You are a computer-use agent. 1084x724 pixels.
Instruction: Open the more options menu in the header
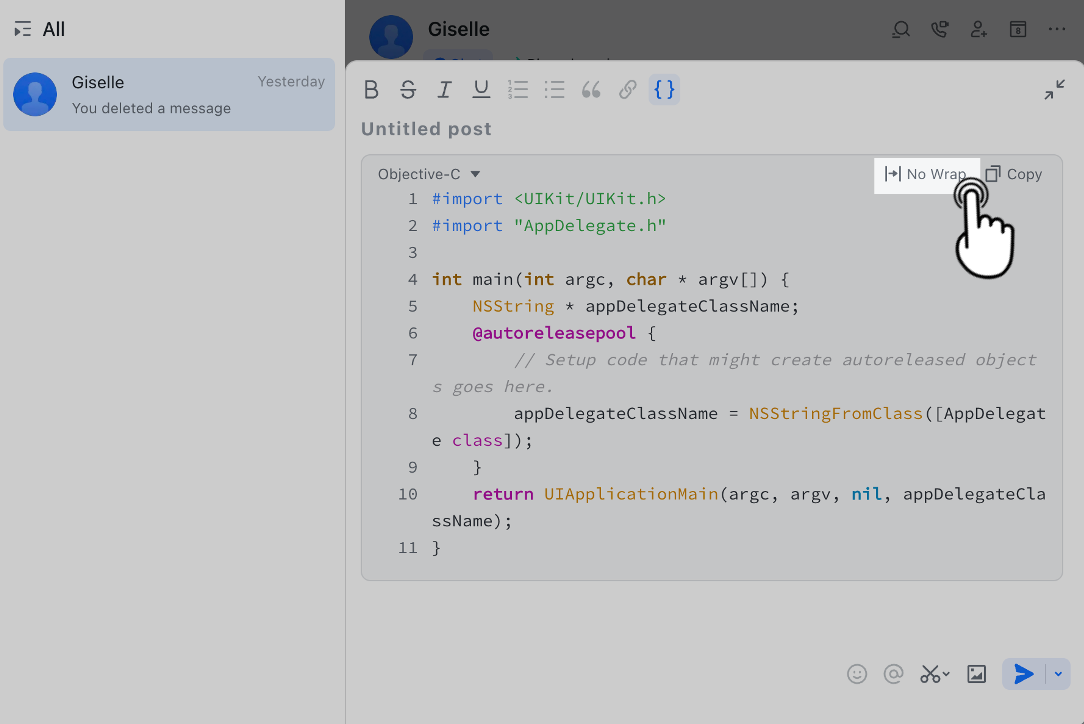1056,30
